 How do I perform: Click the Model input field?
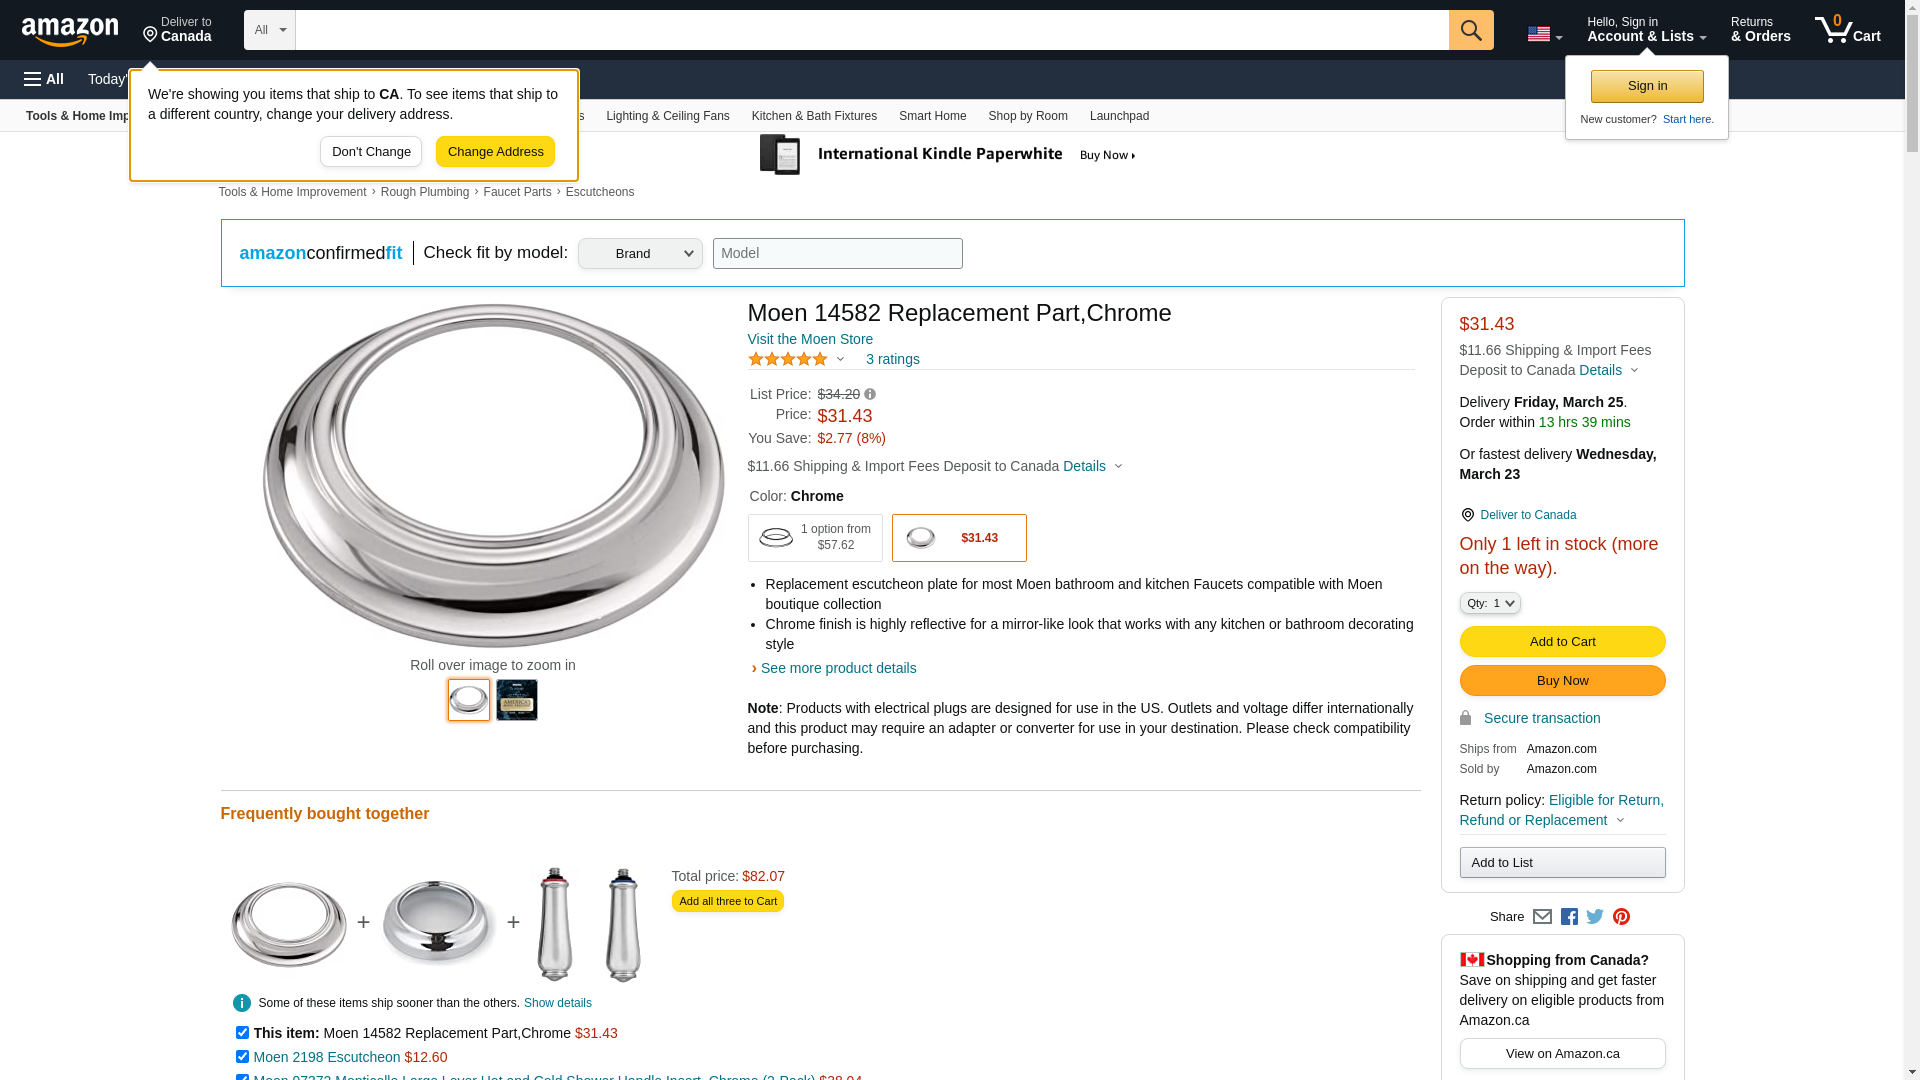(x=837, y=254)
